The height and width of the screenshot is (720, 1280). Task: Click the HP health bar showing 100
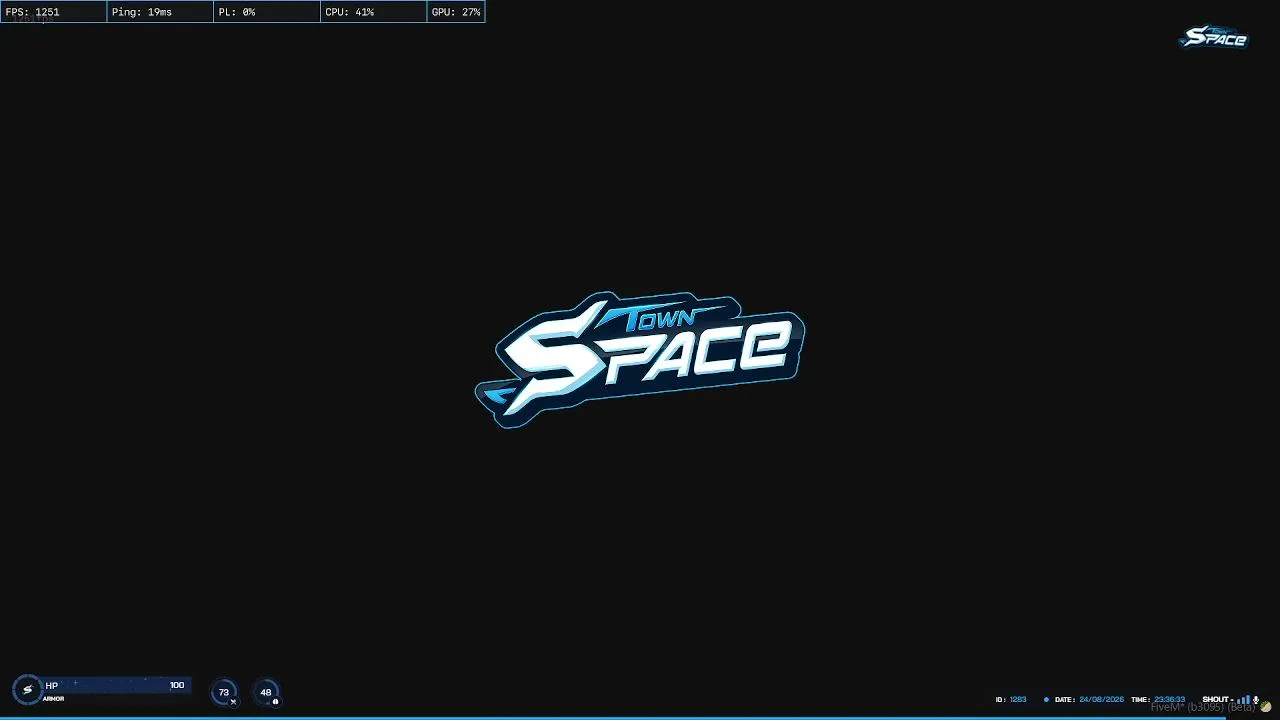[x=115, y=685]
